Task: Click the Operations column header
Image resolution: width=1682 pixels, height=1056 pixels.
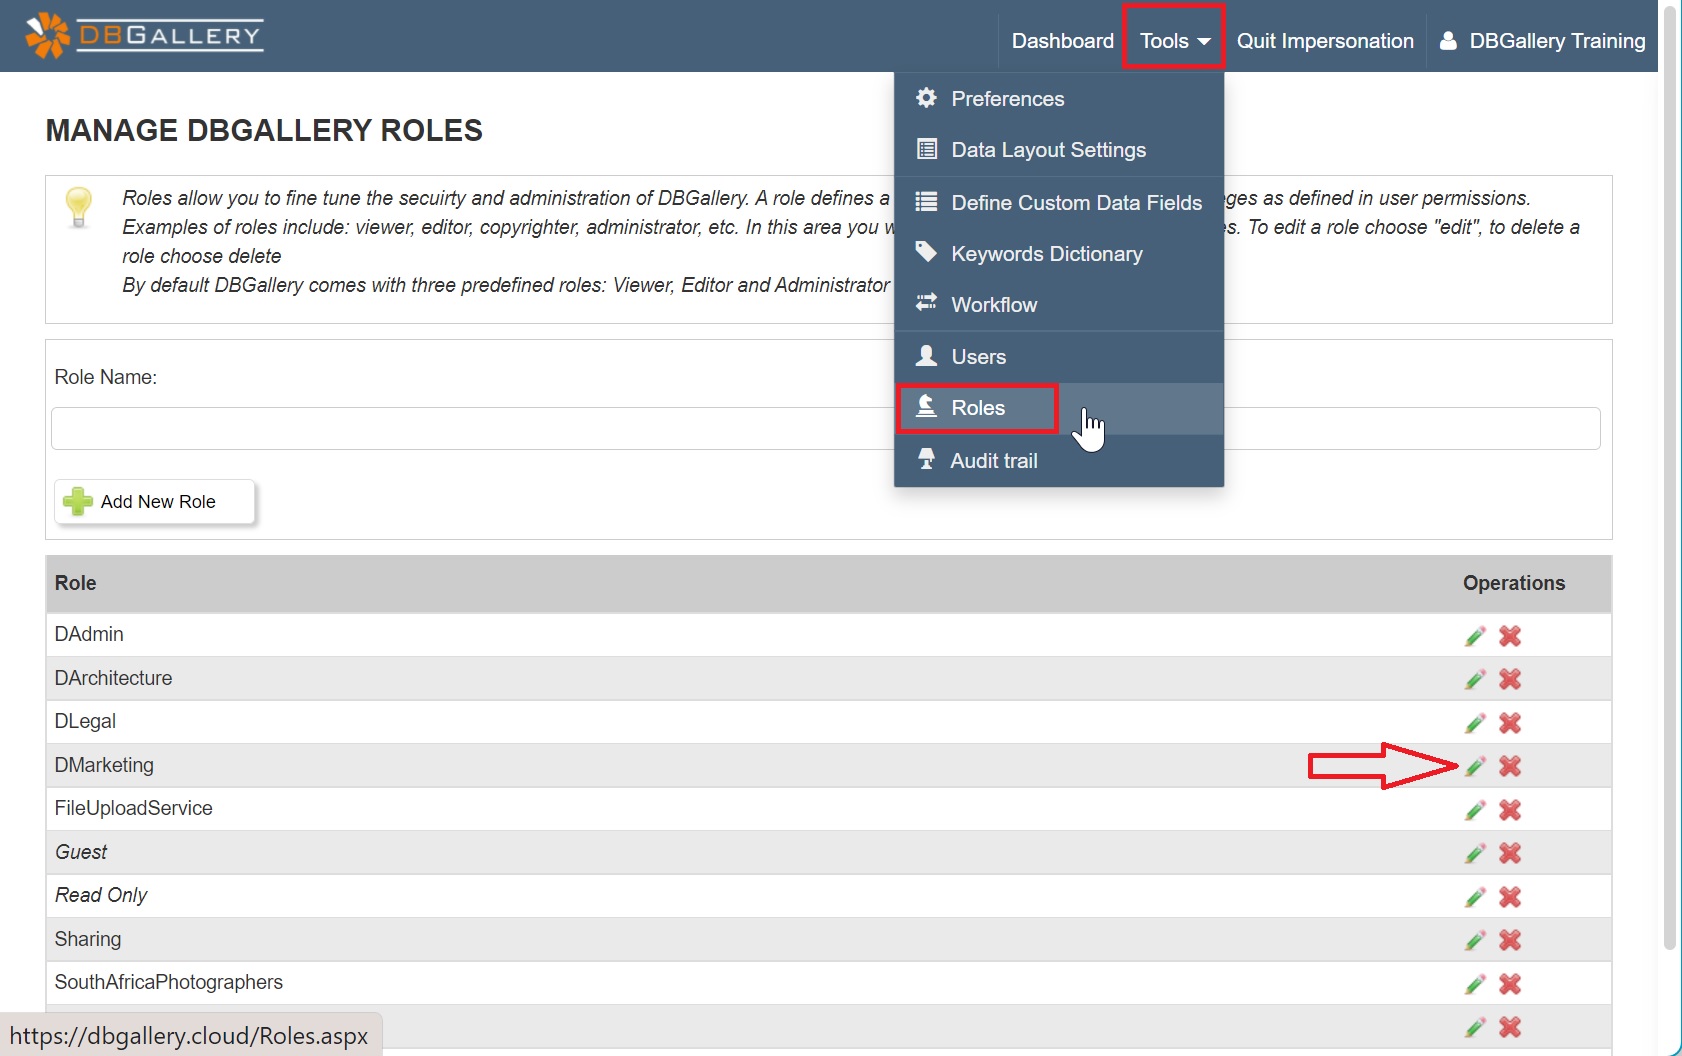Action: point(1514,583)
